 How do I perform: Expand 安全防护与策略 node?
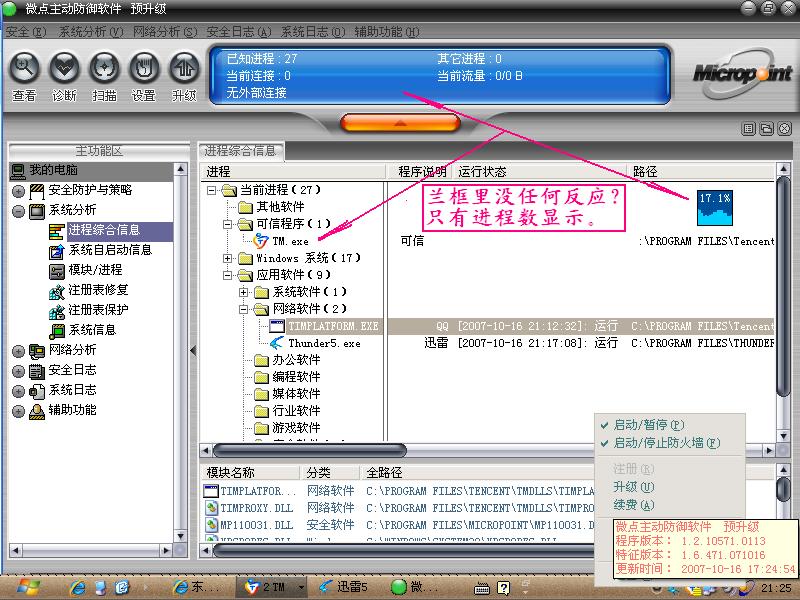tap(18, 191)
